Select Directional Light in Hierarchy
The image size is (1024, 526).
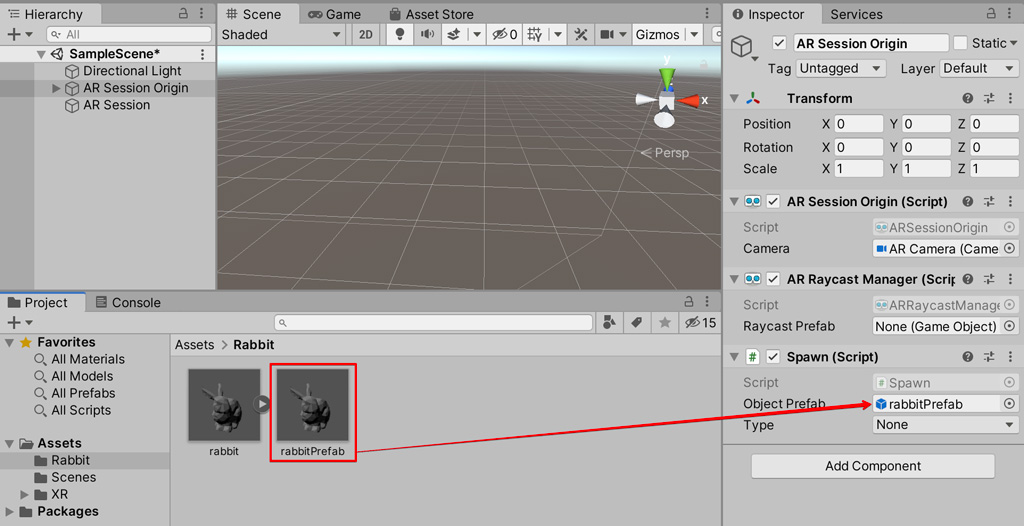coord(132,71)
